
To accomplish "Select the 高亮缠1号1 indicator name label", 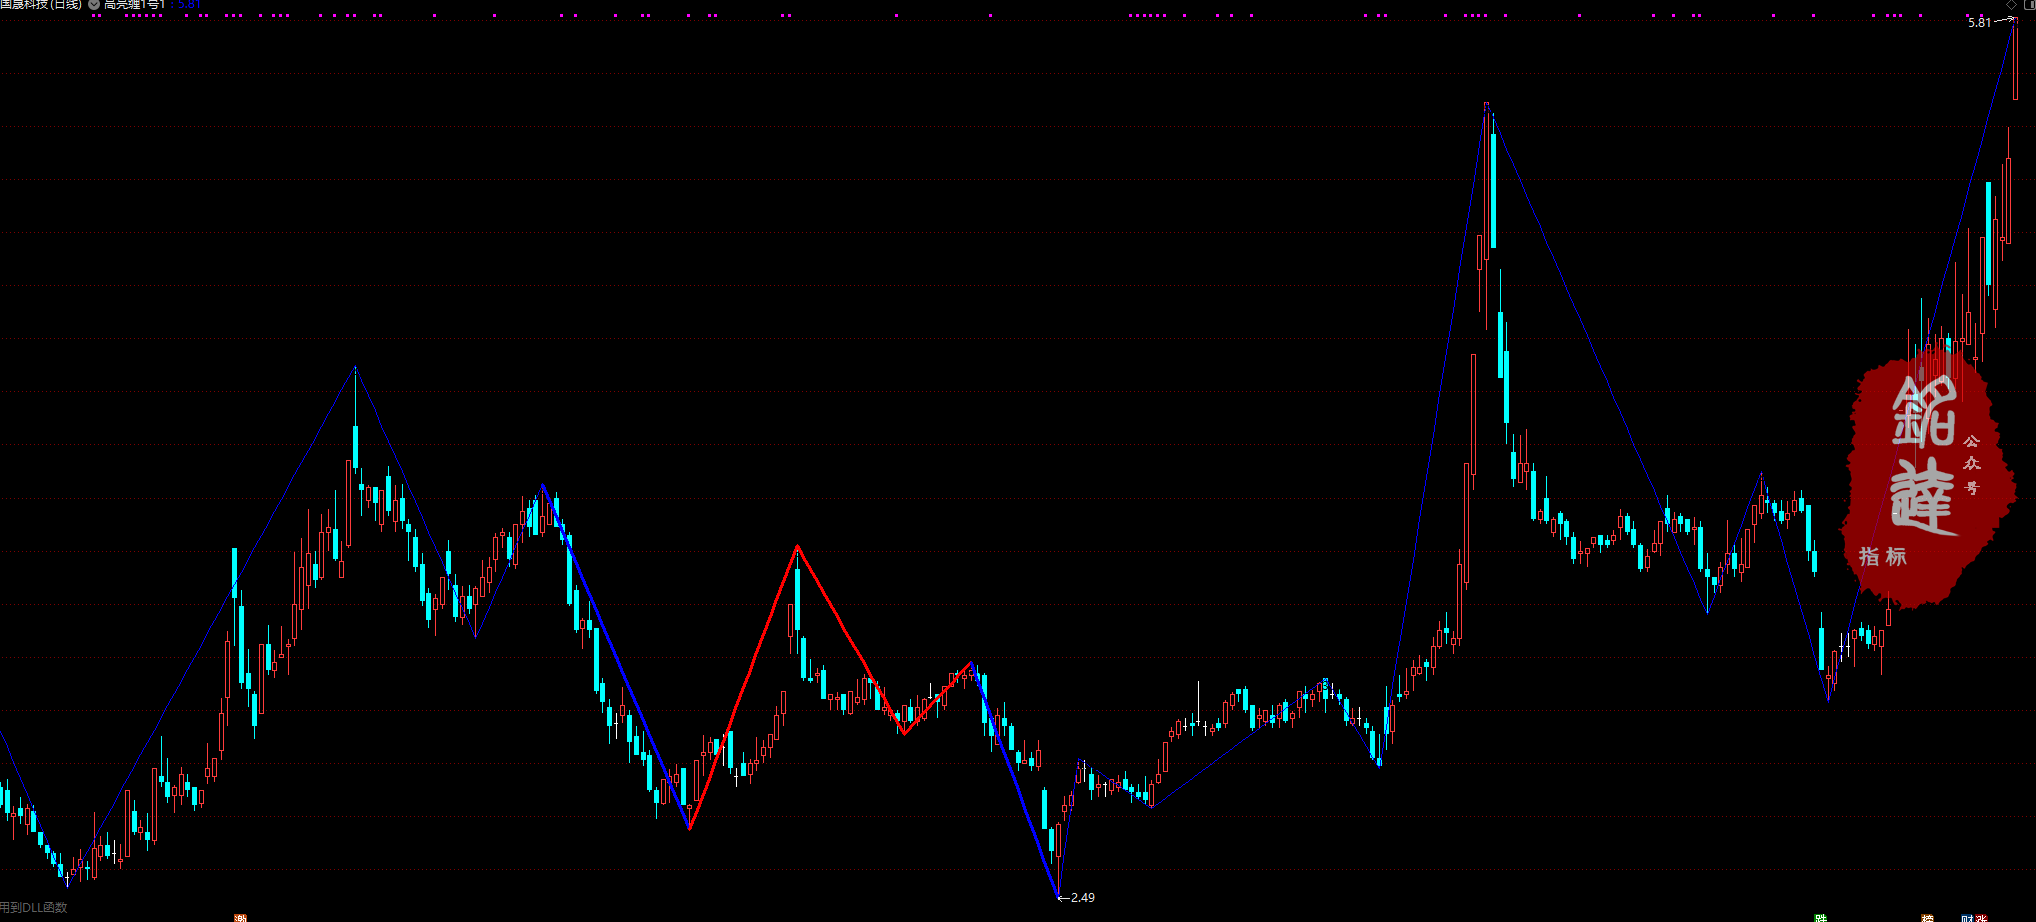I will pos(134,4).
